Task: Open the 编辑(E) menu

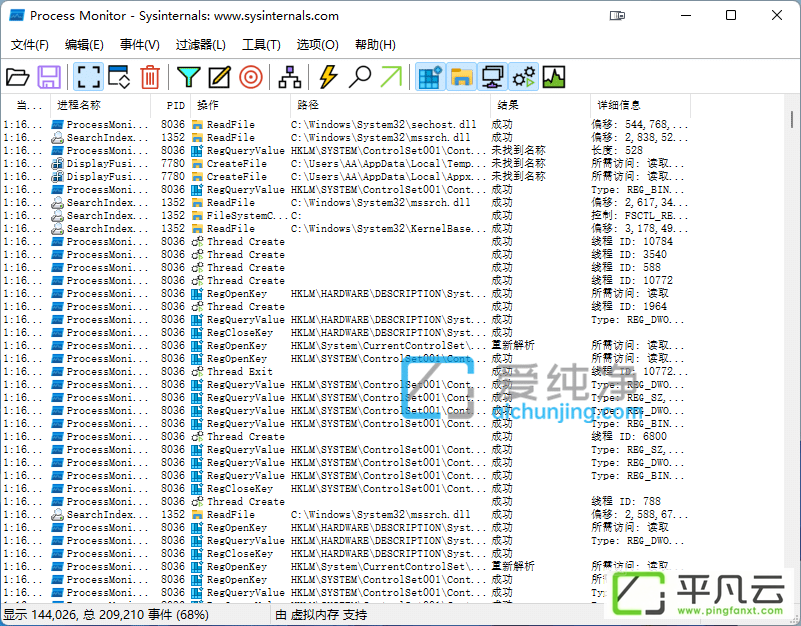Action: [84, 45]
